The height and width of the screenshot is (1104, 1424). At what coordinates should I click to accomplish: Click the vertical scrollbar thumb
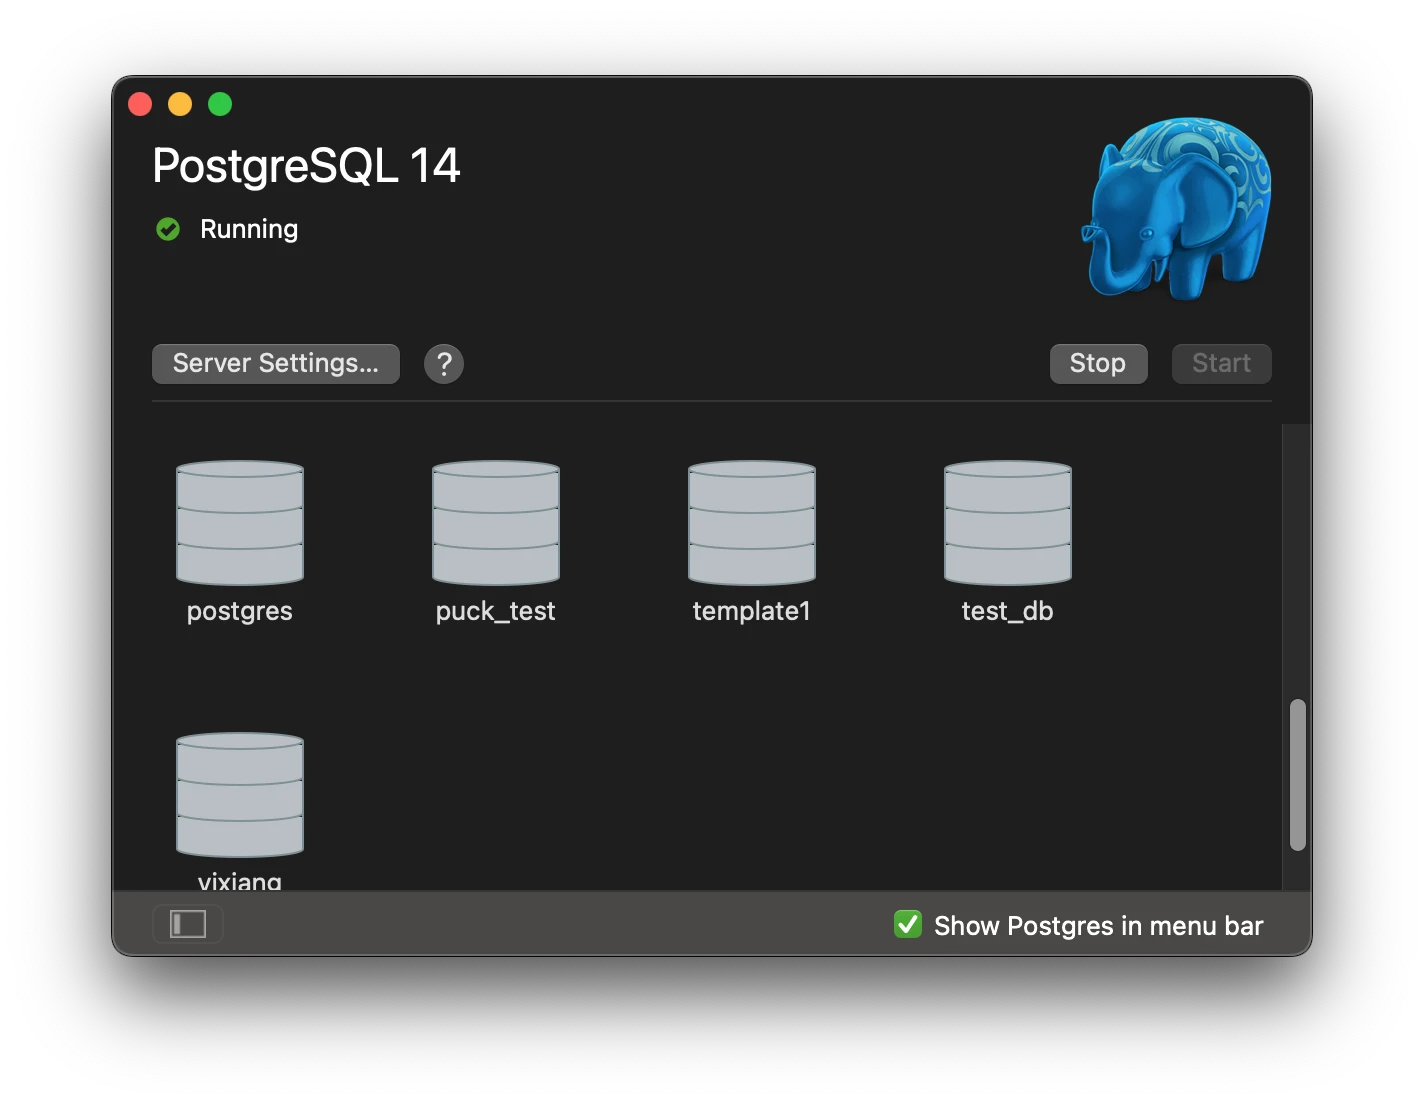(x=1298, y=775)
